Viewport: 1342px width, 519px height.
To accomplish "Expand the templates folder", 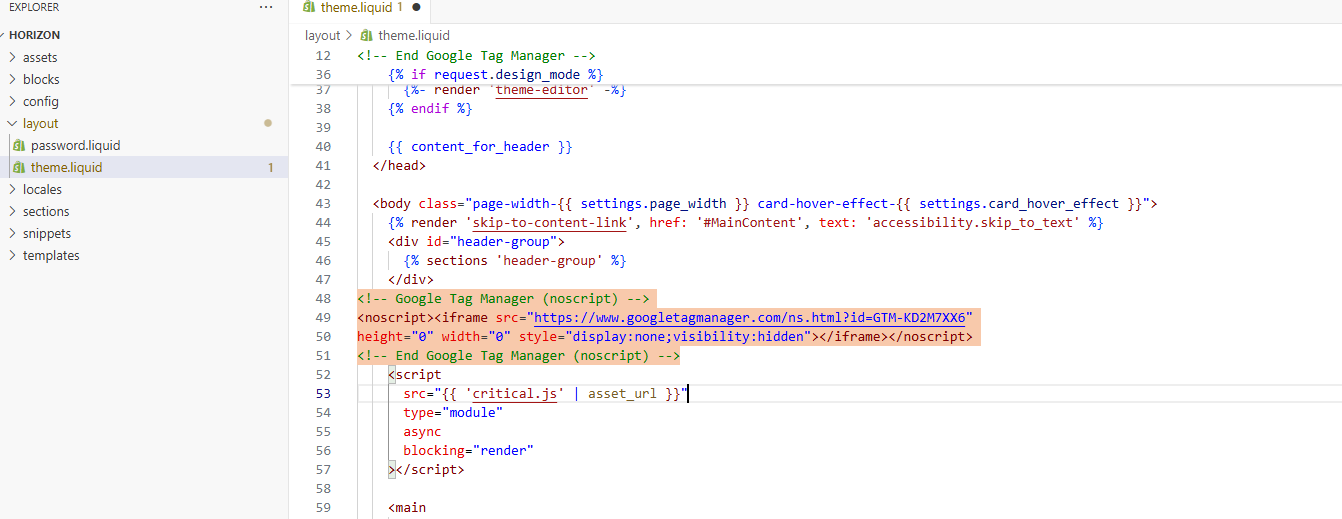I will point(51,255).
